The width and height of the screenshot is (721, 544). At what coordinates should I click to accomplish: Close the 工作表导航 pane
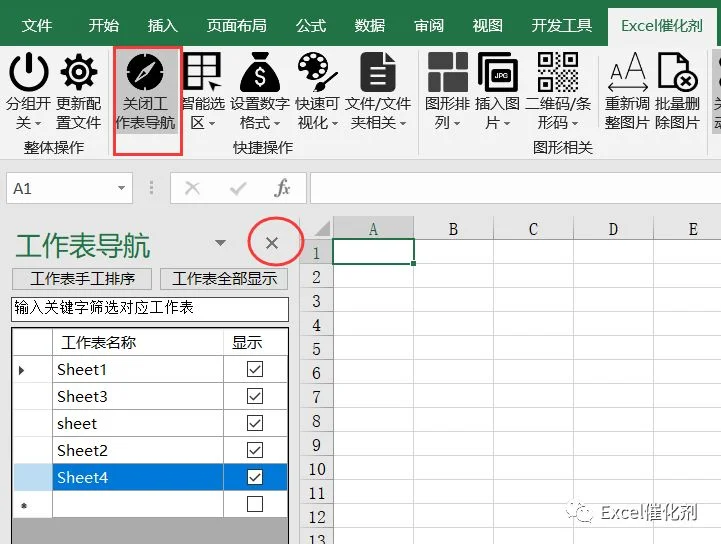[x=272, y=243]
